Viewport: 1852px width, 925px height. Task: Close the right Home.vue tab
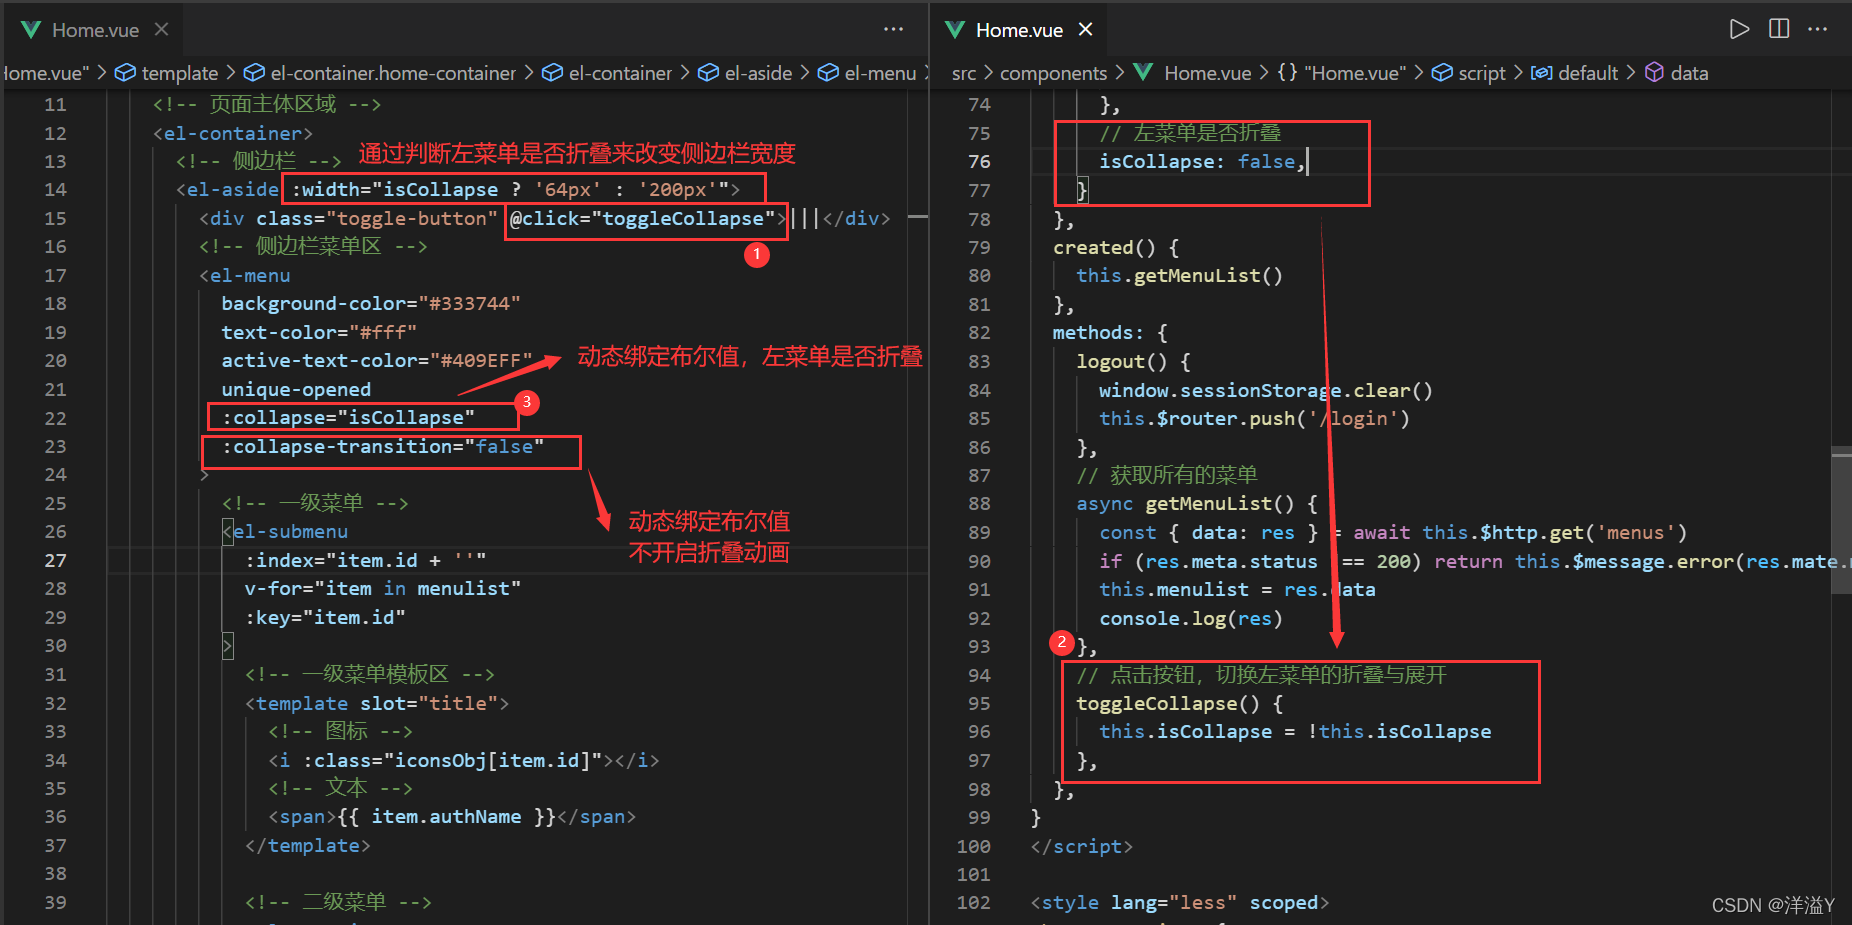pyautogui.click(x=1085, y=30)
